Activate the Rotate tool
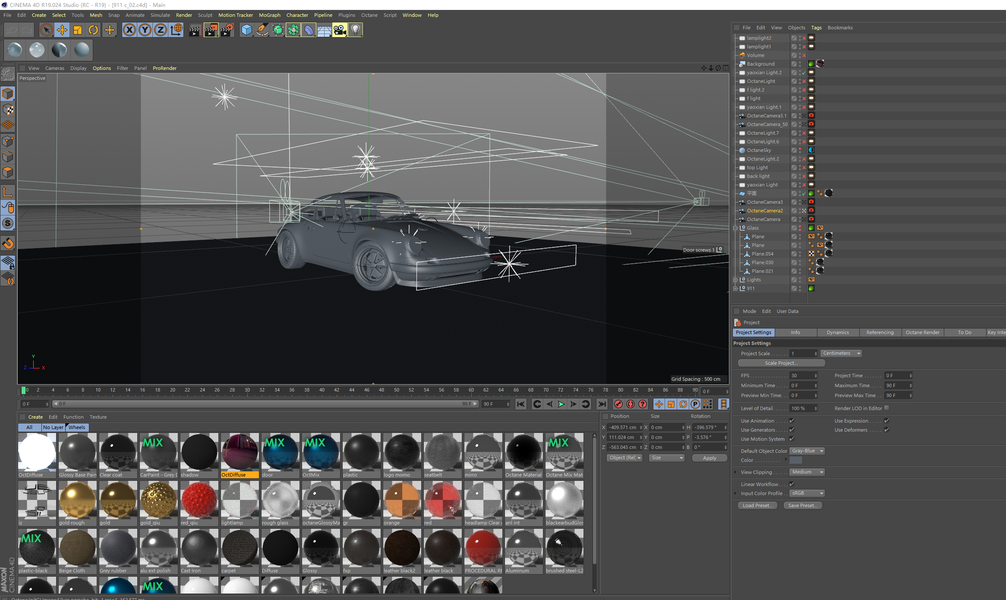The image size is (1006, 600). click(x=94, y=30)
